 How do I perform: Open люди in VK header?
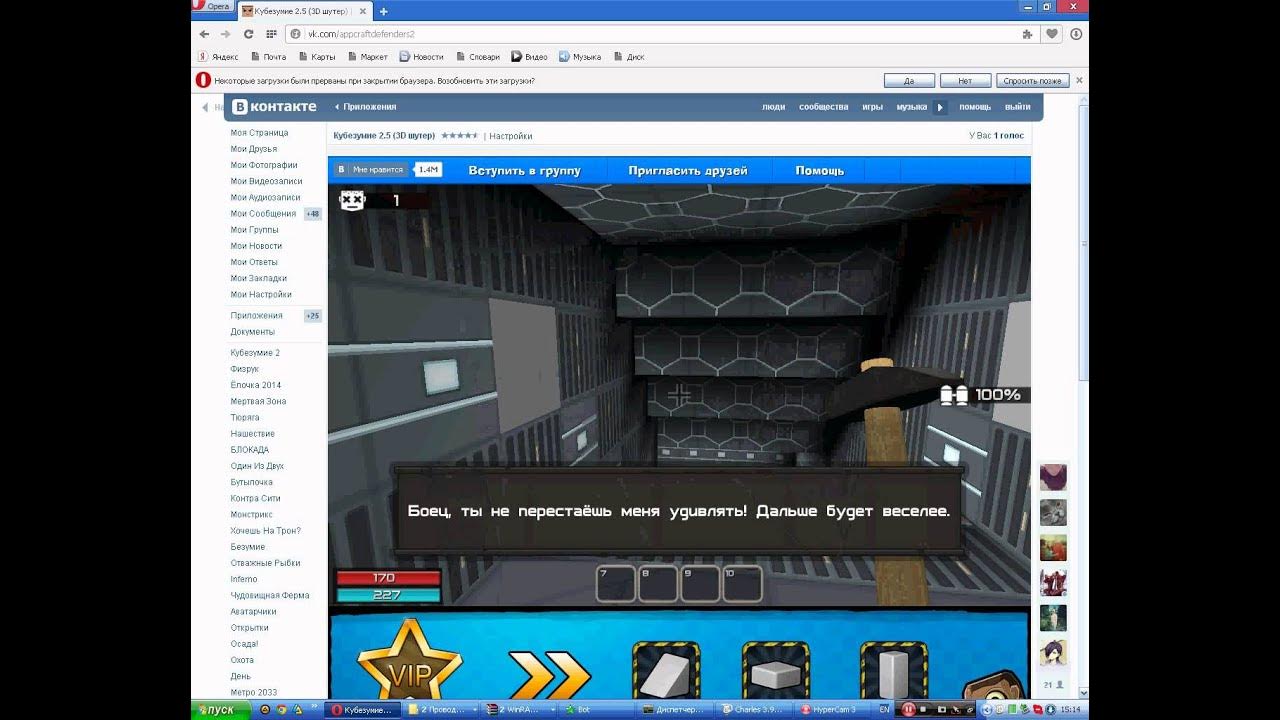point(773,107)
